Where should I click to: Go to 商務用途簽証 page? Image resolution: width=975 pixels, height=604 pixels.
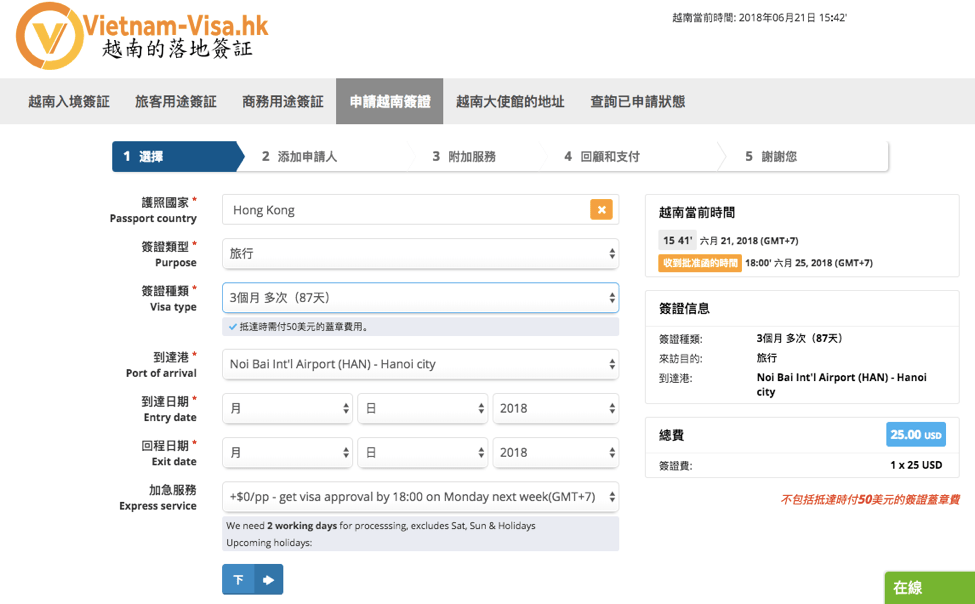tap(283, 102)
